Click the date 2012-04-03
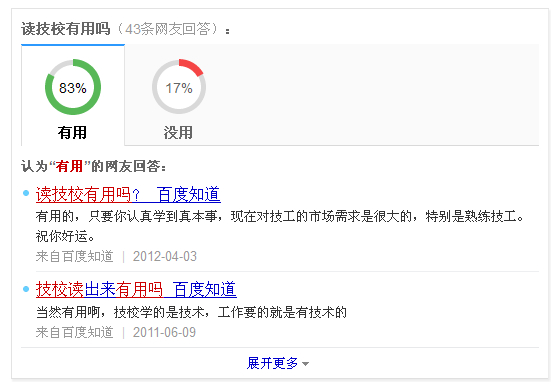Image resolution: width=557 pixels, height=384 pixels. (x=165, y=256)
